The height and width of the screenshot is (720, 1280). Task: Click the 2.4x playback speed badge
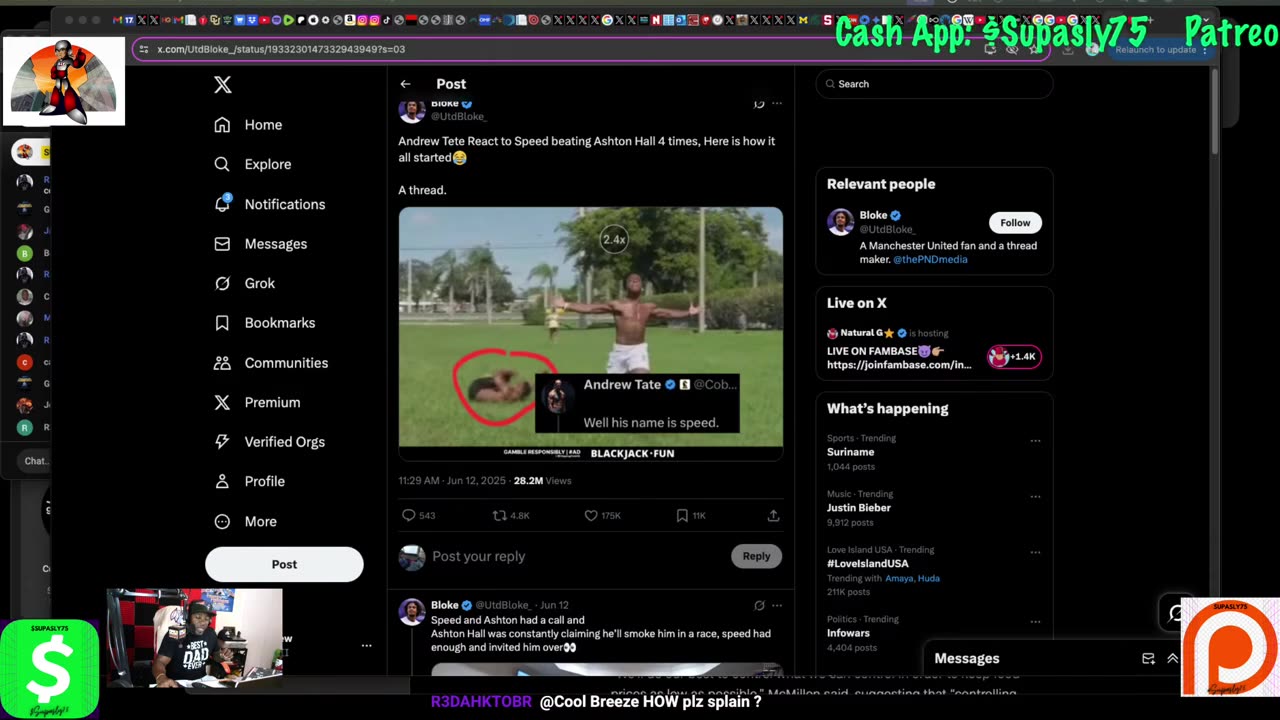(x=613, y=239)
